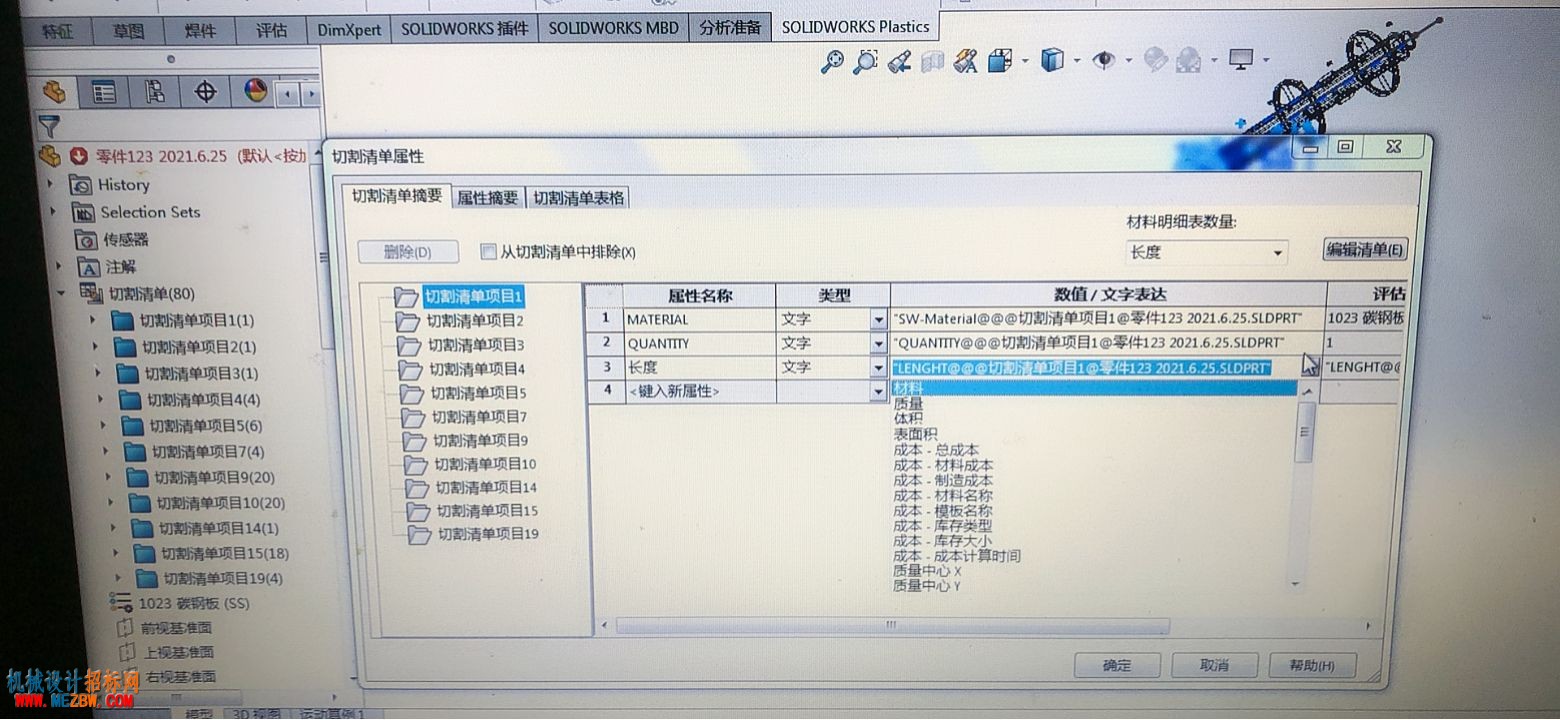Open the View Orientation dropdown arrow
1560x720 pixels.
pos(1026,62)
